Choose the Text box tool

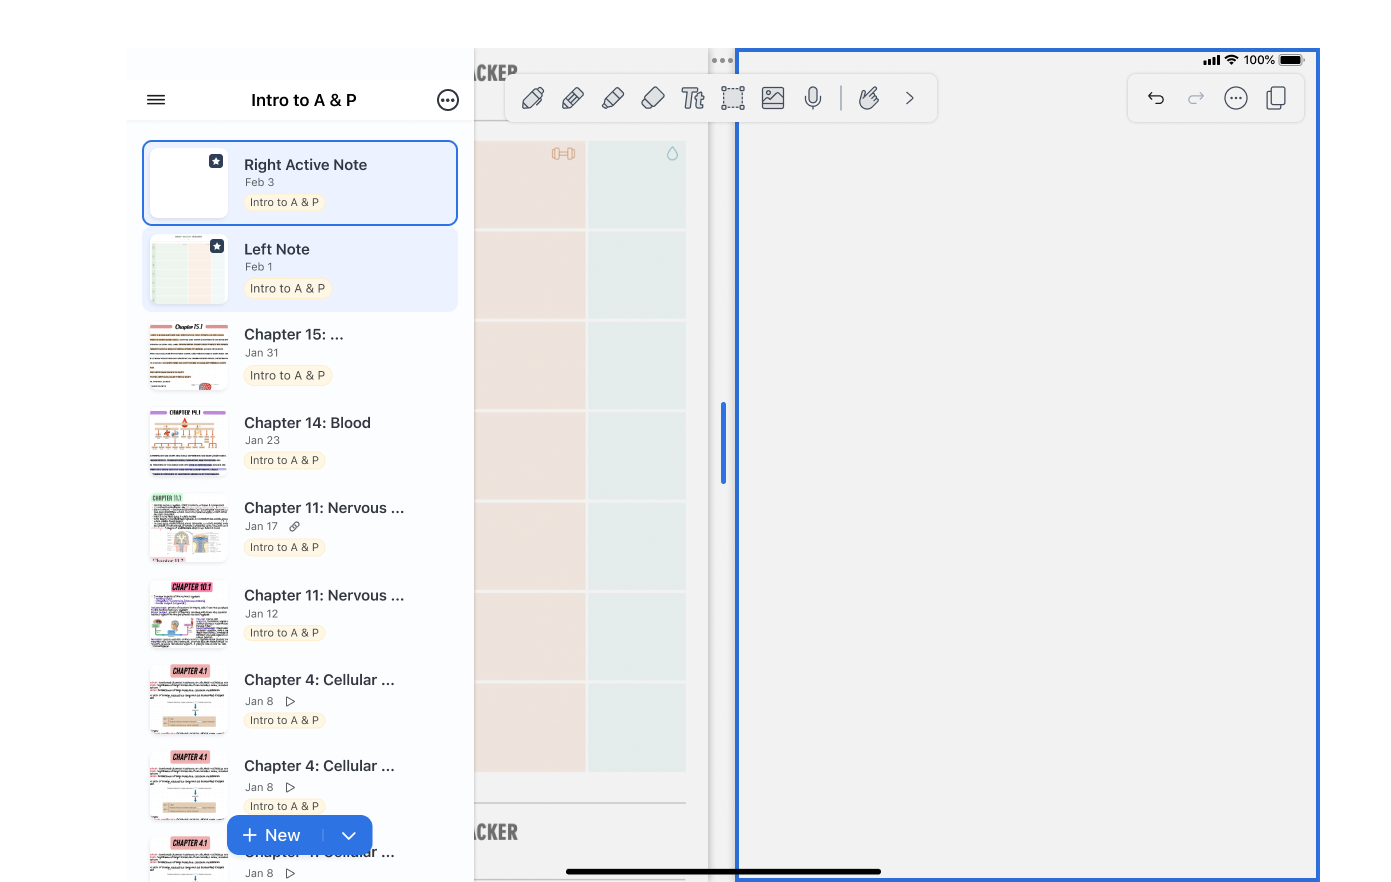pos(693,98)
